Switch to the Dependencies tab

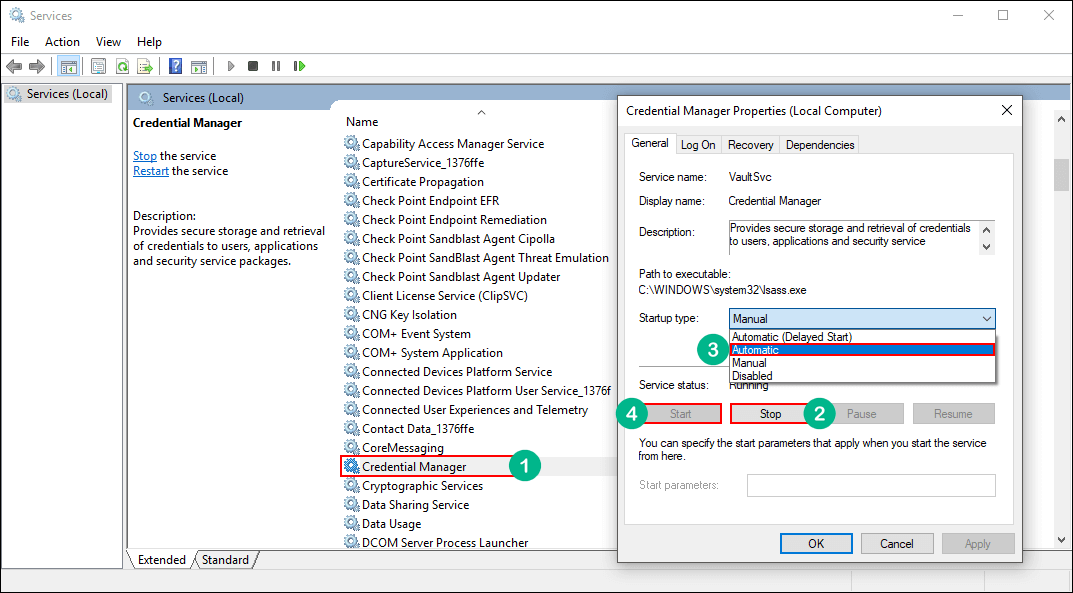[820, 145]
